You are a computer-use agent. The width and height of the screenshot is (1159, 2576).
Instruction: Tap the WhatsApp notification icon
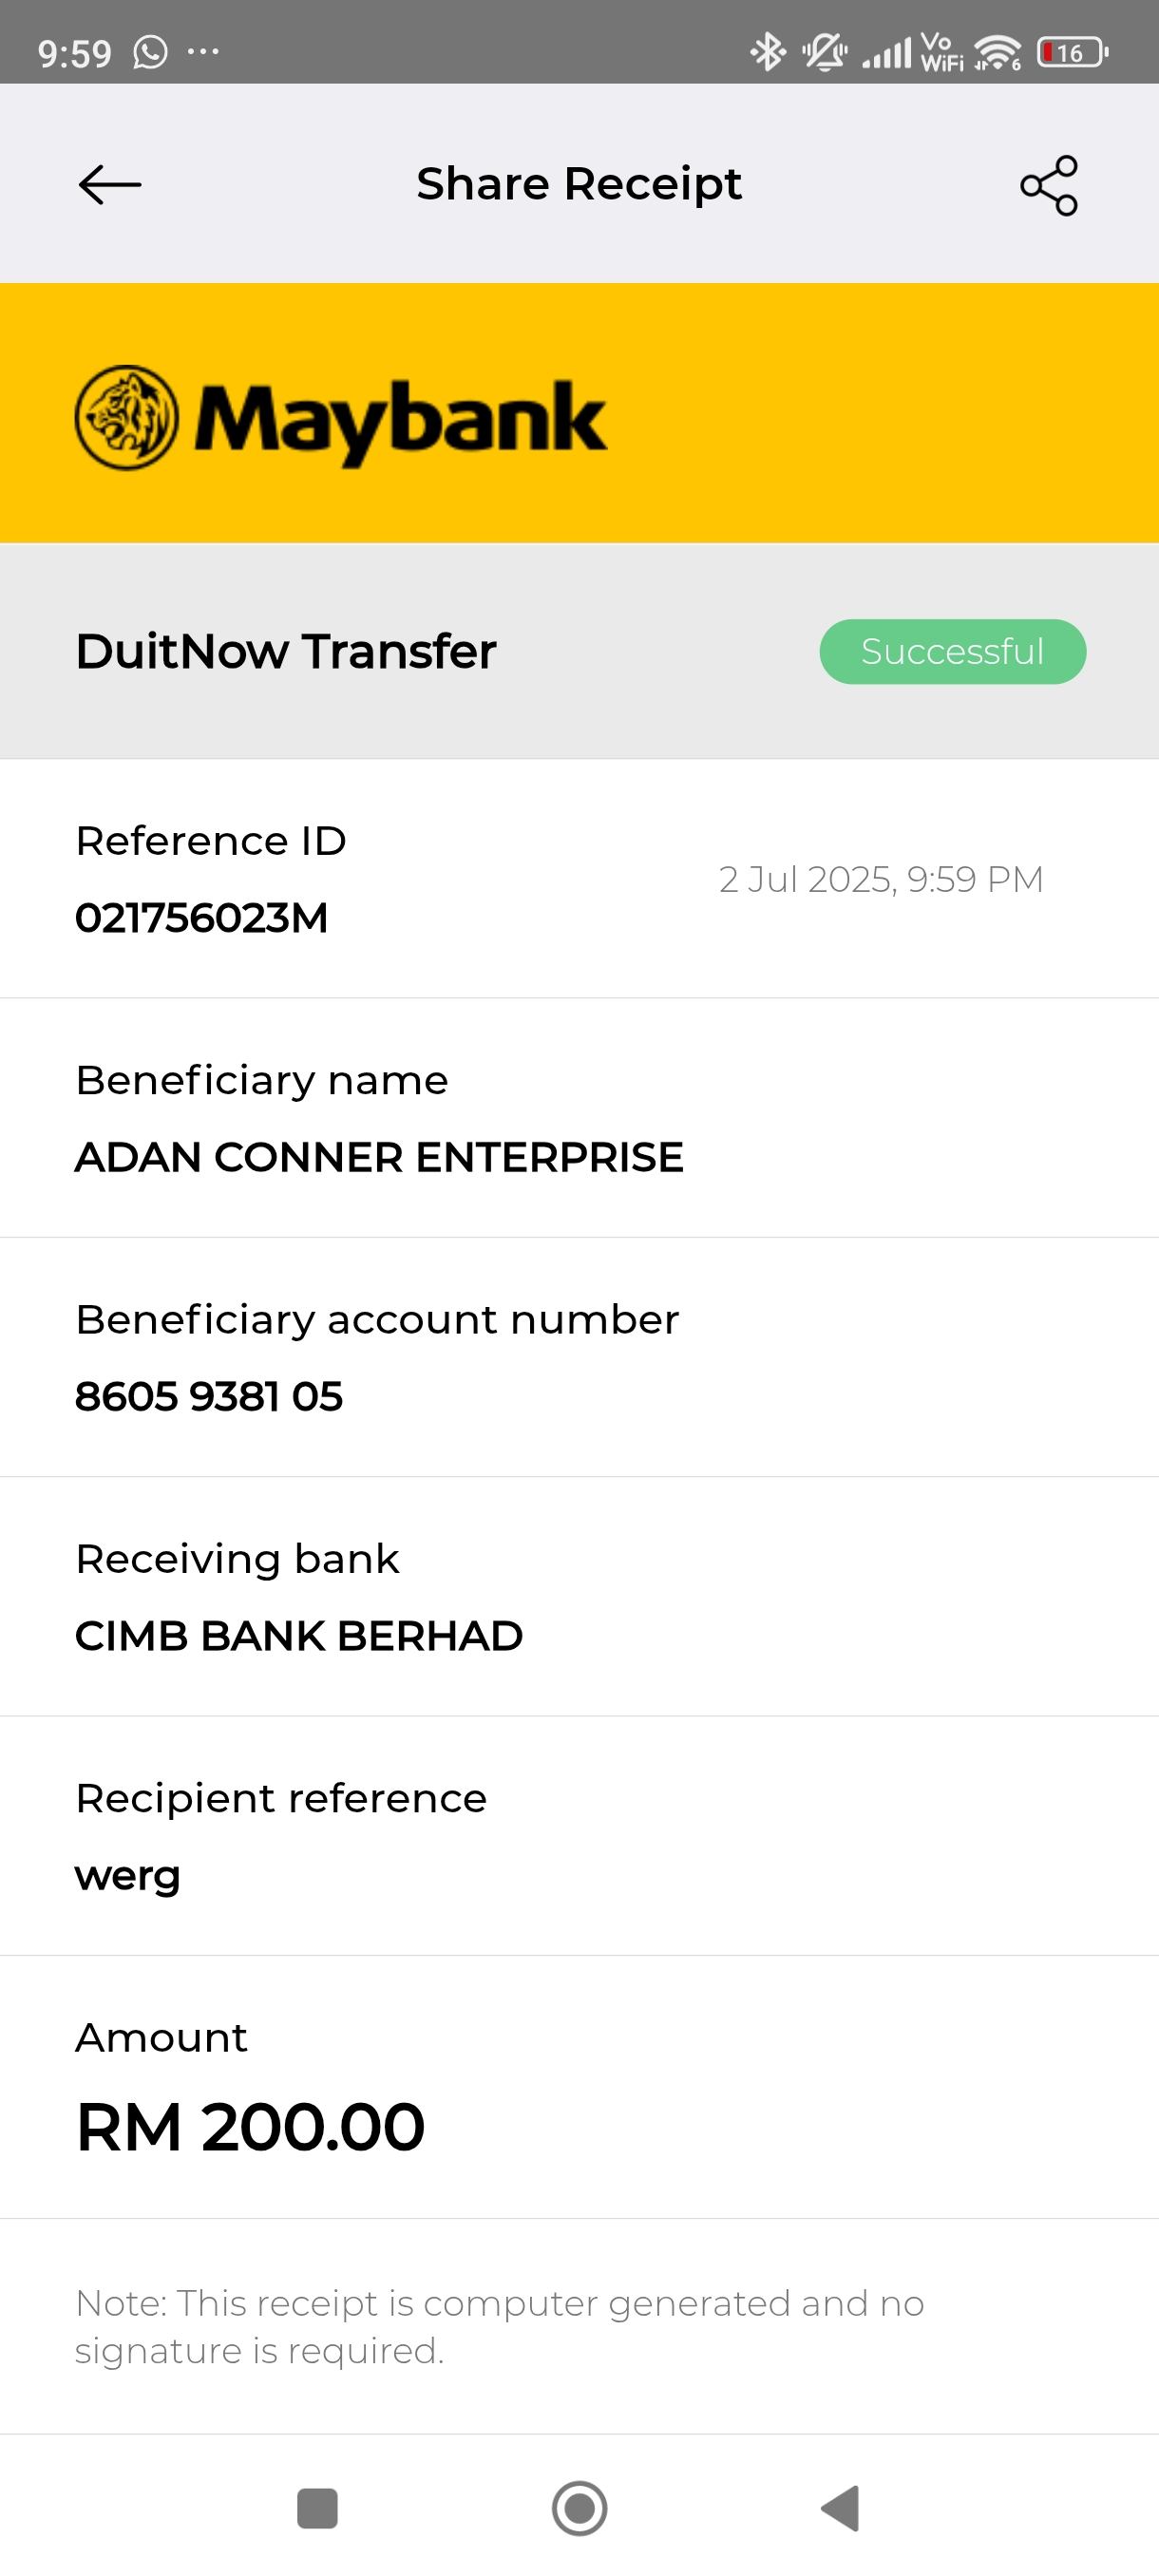coord(150,52)
